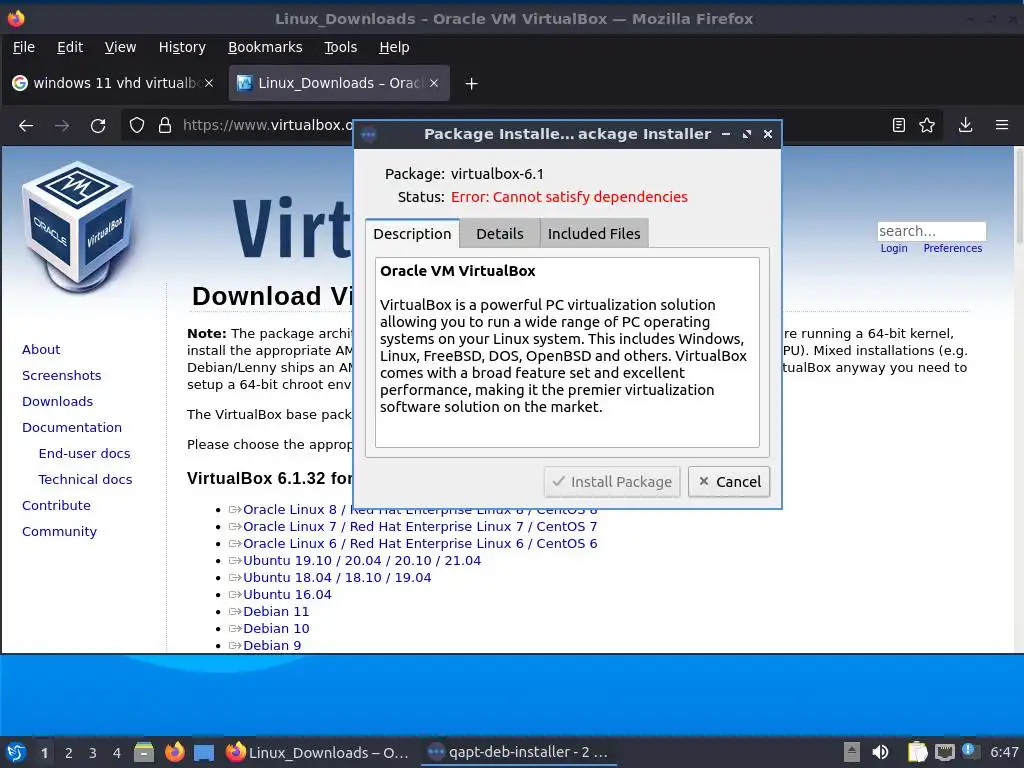Click the Install Package button
Image resolution: width=1024 pixels, height=768 pixels.
pos(612,482)
